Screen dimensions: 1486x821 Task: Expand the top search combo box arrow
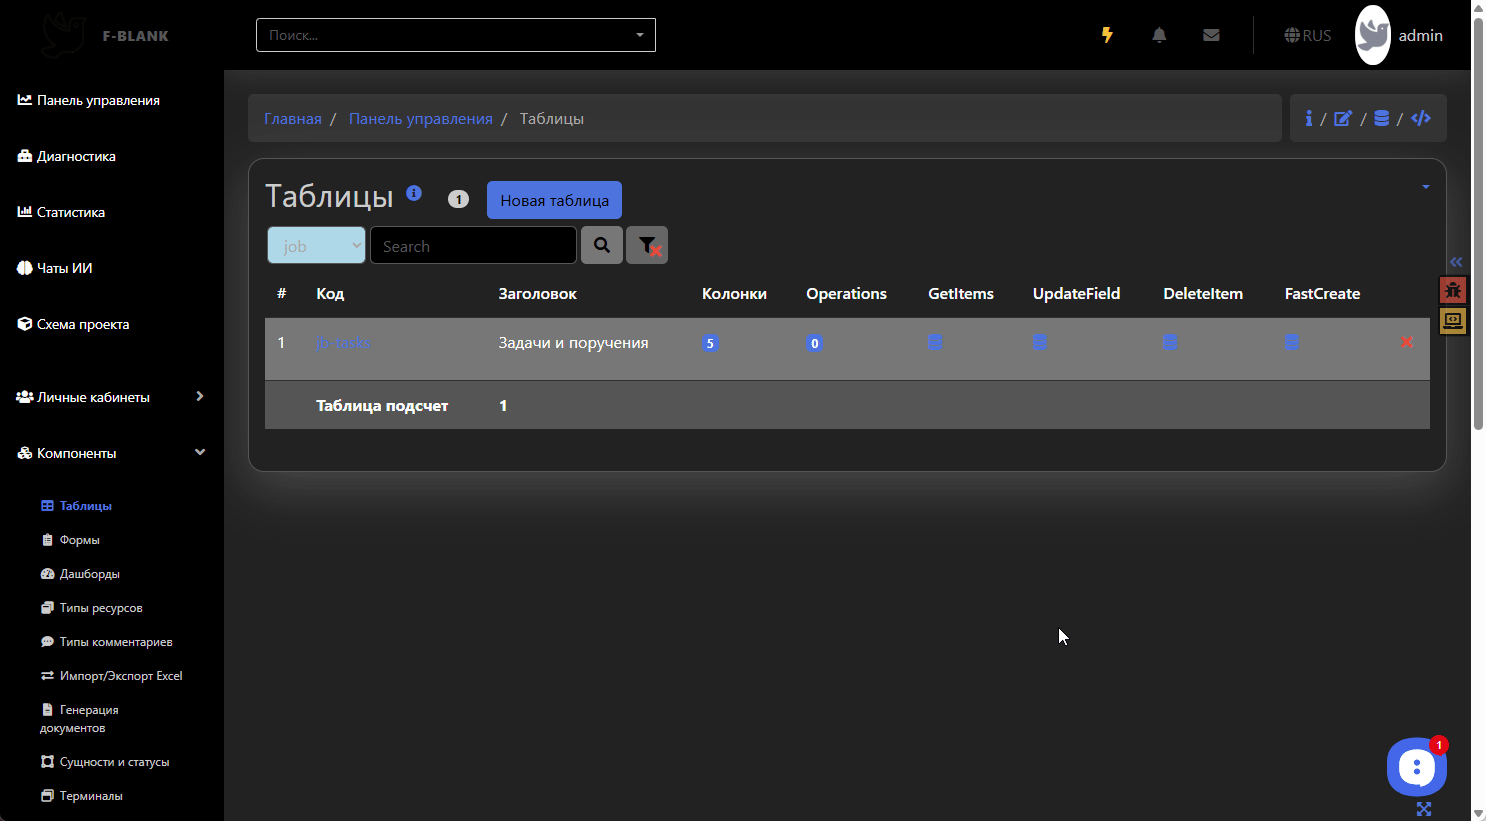[x=640, y=35]
